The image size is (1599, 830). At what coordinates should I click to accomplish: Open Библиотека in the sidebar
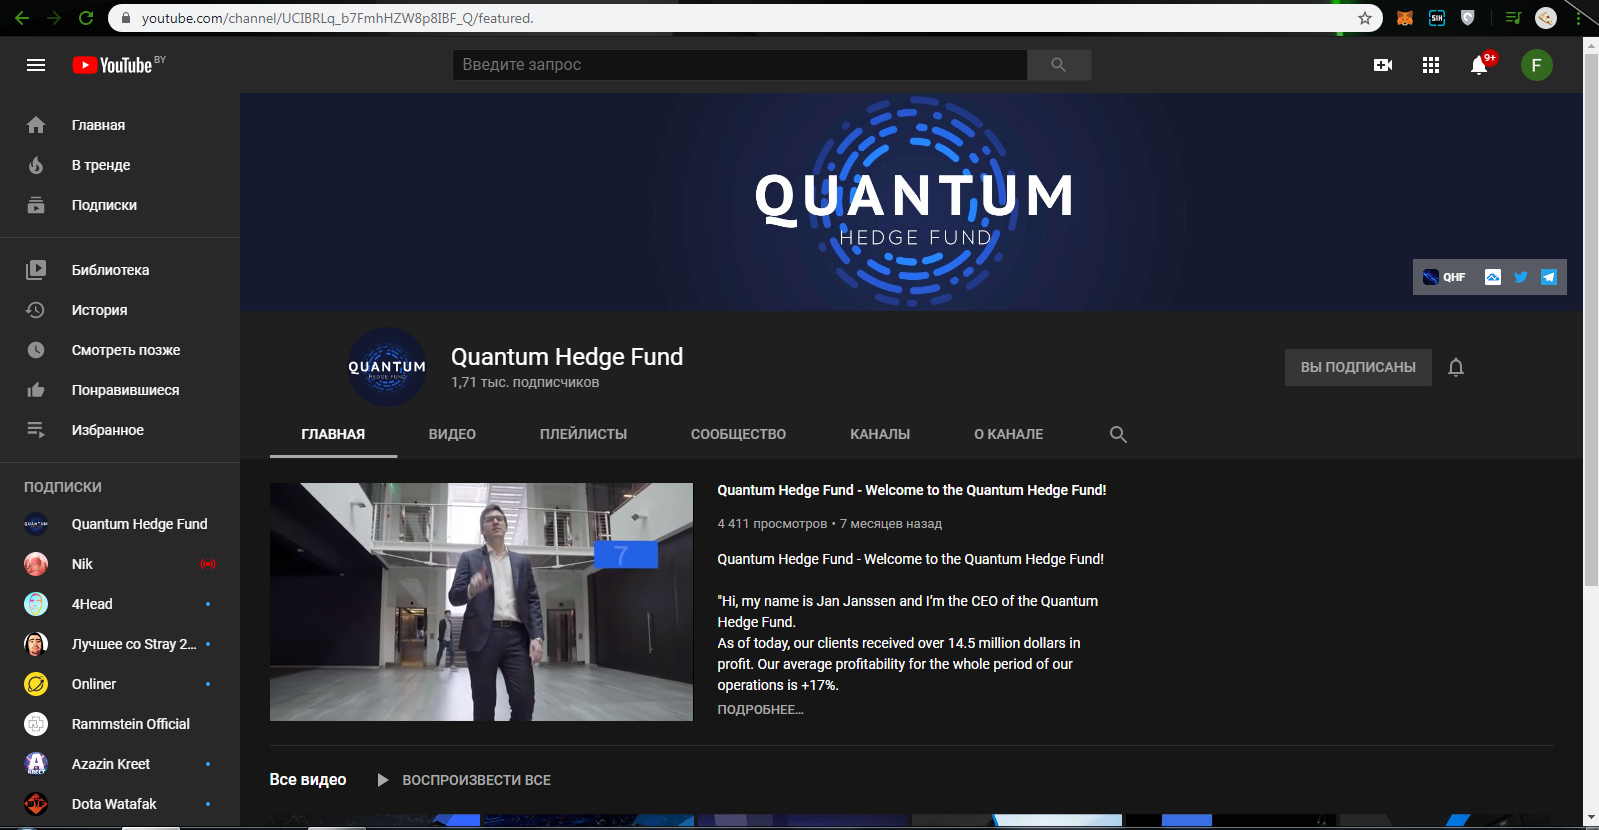[120, 270]
